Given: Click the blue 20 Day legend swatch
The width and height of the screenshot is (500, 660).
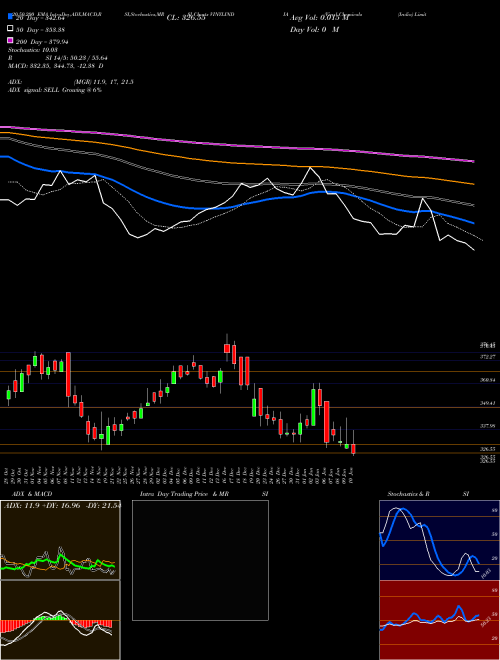Looking at the screenshot, I should [10, 17].
